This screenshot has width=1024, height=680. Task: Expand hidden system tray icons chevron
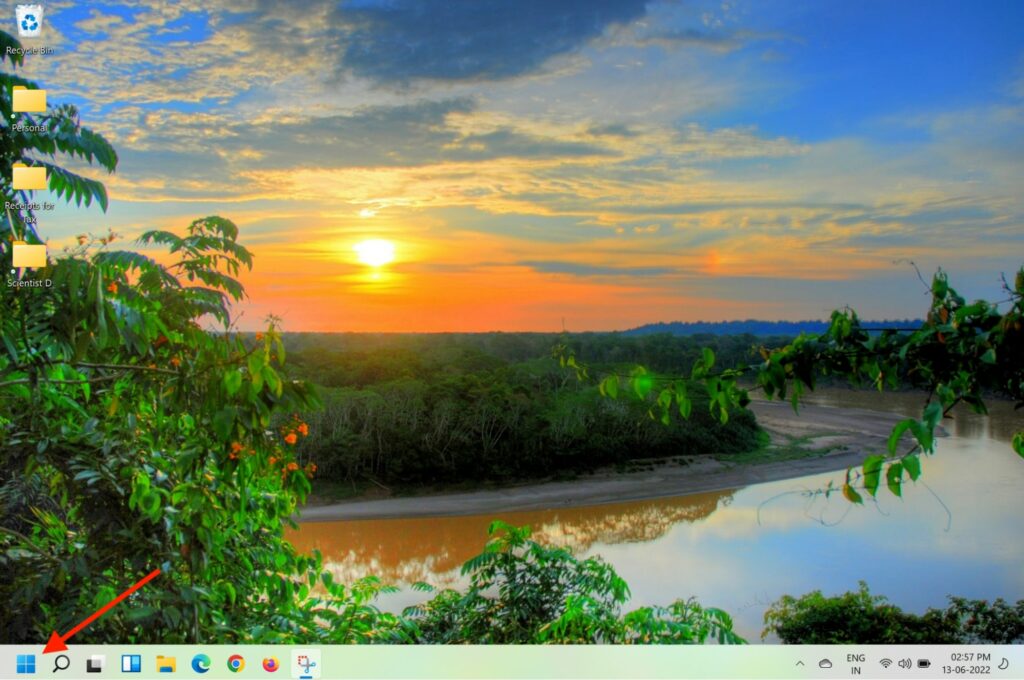(x=799, y=663)
